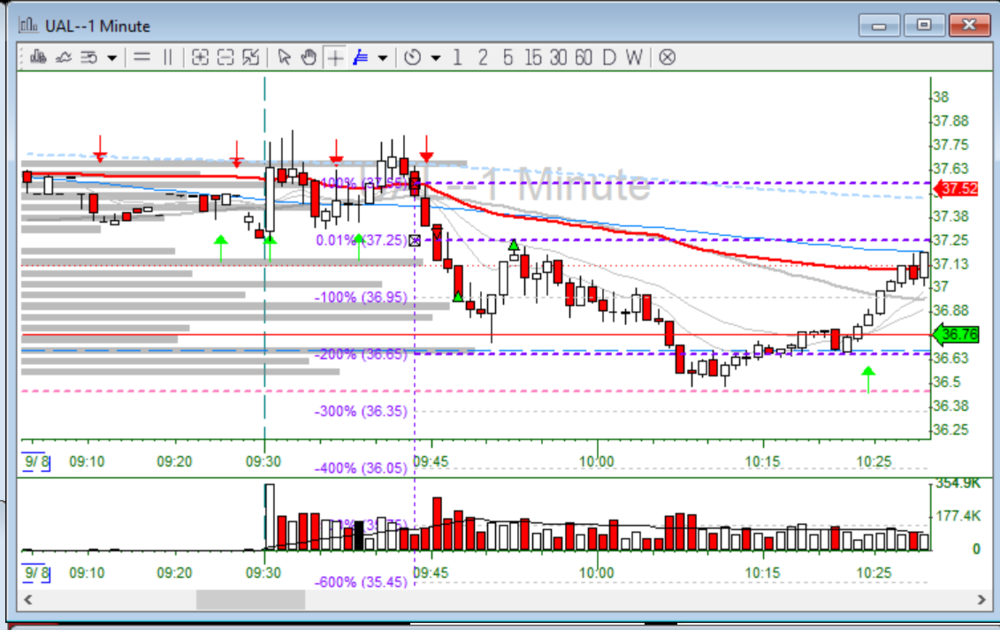Image resolution: width=1000 pixels, height=630 pixels.
Task: Click the line chart indicator icon
Action: coord(64,57)
